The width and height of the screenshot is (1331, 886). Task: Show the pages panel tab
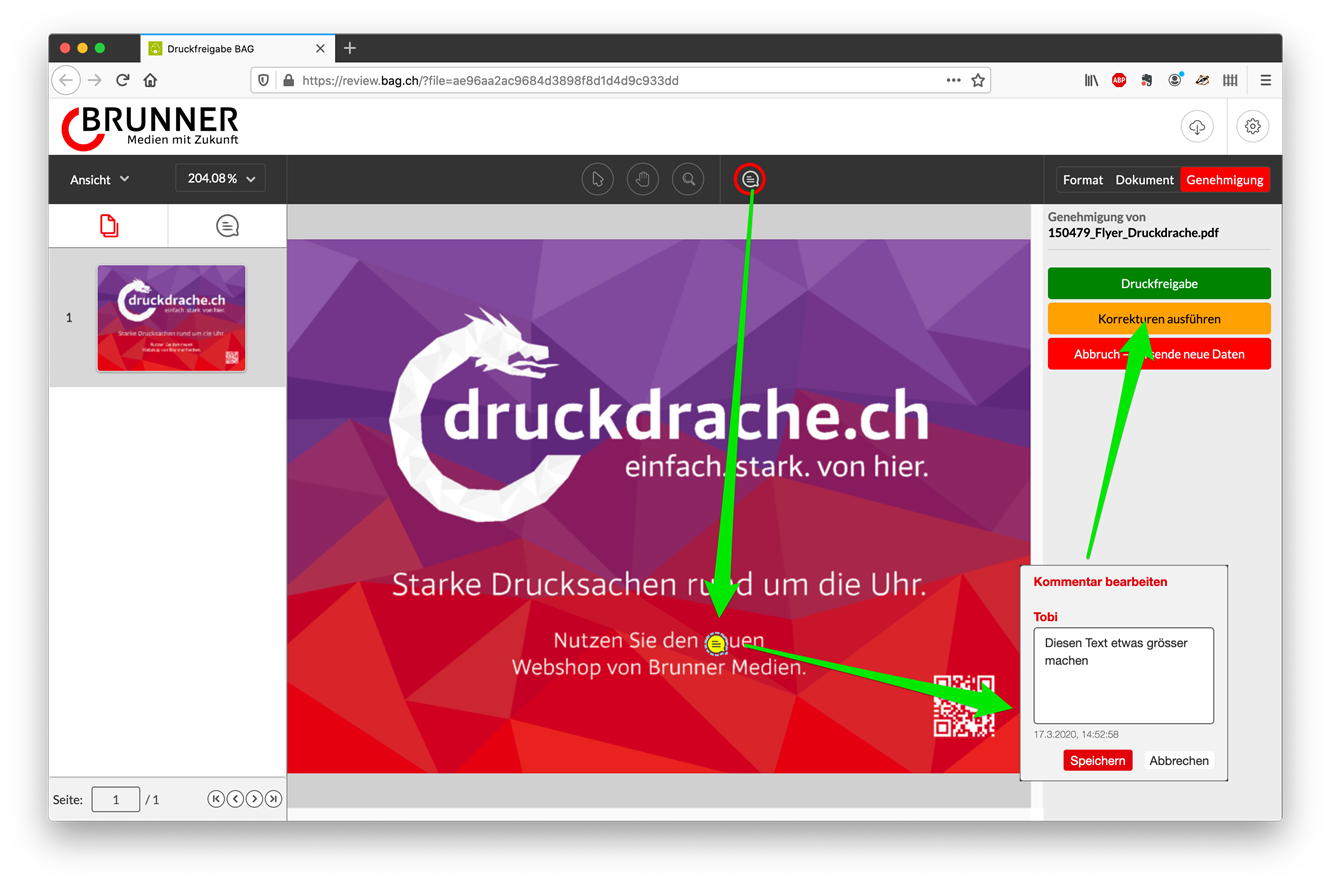coord(109,227)
